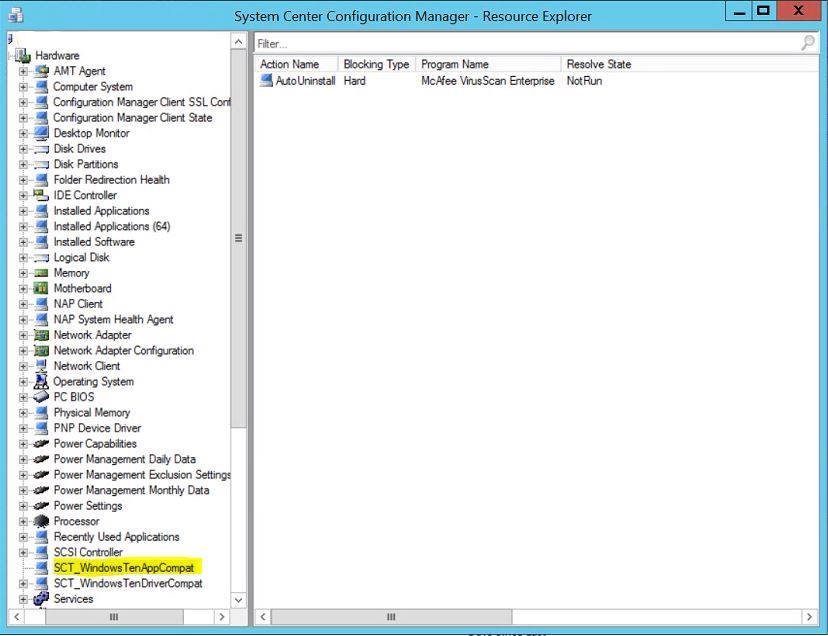Image resolution: width=828 pixels, height=636 pixels.
Task: Click the AutoUninstall row icon
Action: click(x=267, y=81)
